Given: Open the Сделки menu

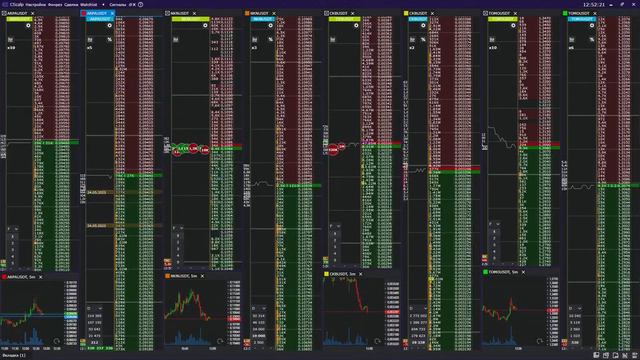Looking at the screenshot, I should coord(71,4).
